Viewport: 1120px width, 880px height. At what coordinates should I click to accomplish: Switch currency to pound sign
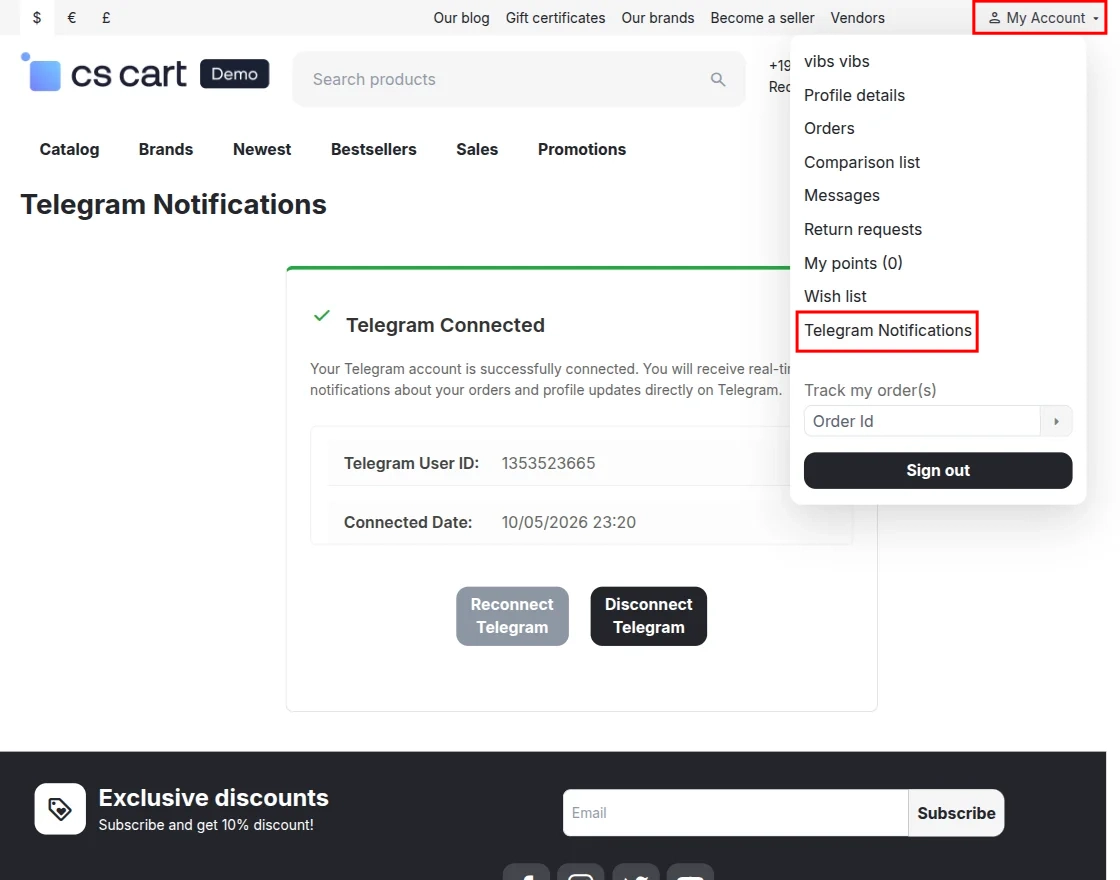(106, 18)
